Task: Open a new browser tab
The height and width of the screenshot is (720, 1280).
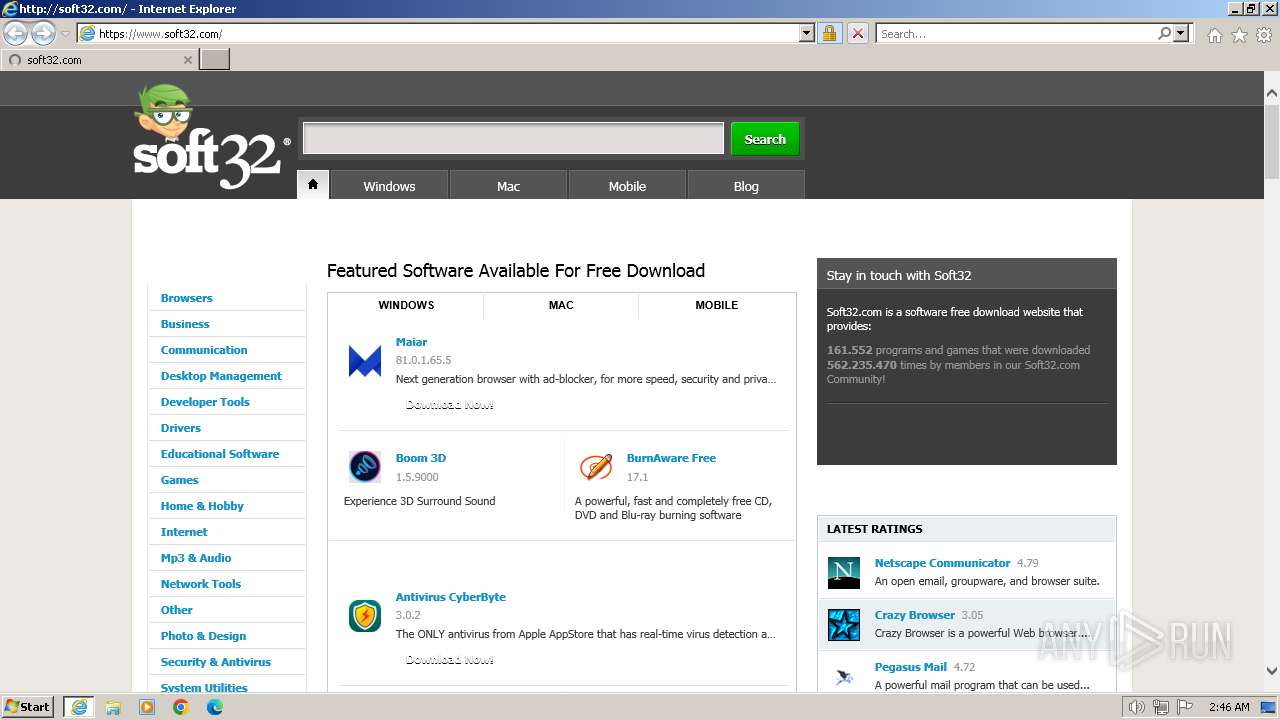Action: point(215,60)
